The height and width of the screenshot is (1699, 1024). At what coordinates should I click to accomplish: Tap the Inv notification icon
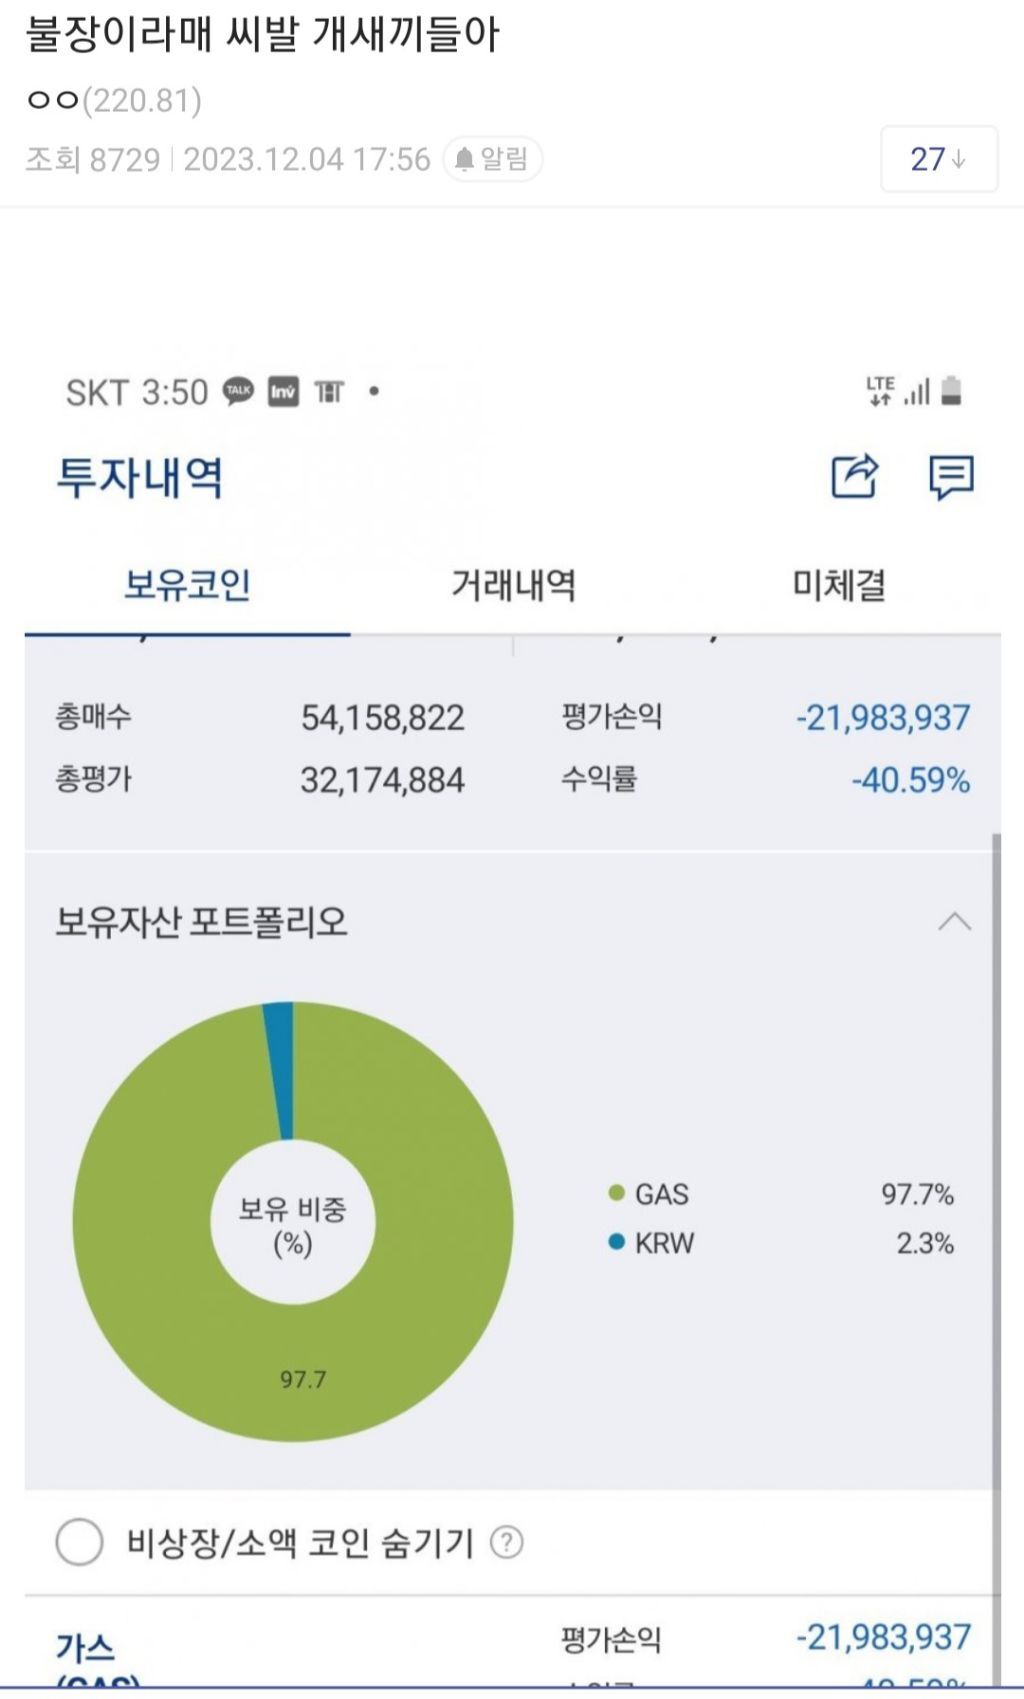(283, 392)
